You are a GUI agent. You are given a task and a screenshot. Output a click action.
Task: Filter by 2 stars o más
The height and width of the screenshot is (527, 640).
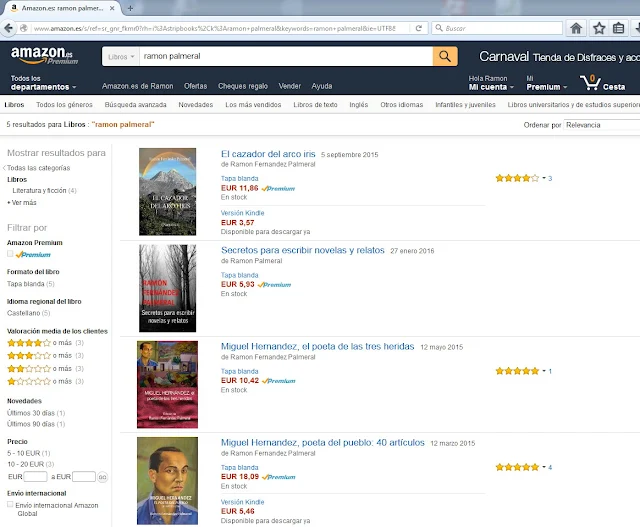(x=45, y=369)
